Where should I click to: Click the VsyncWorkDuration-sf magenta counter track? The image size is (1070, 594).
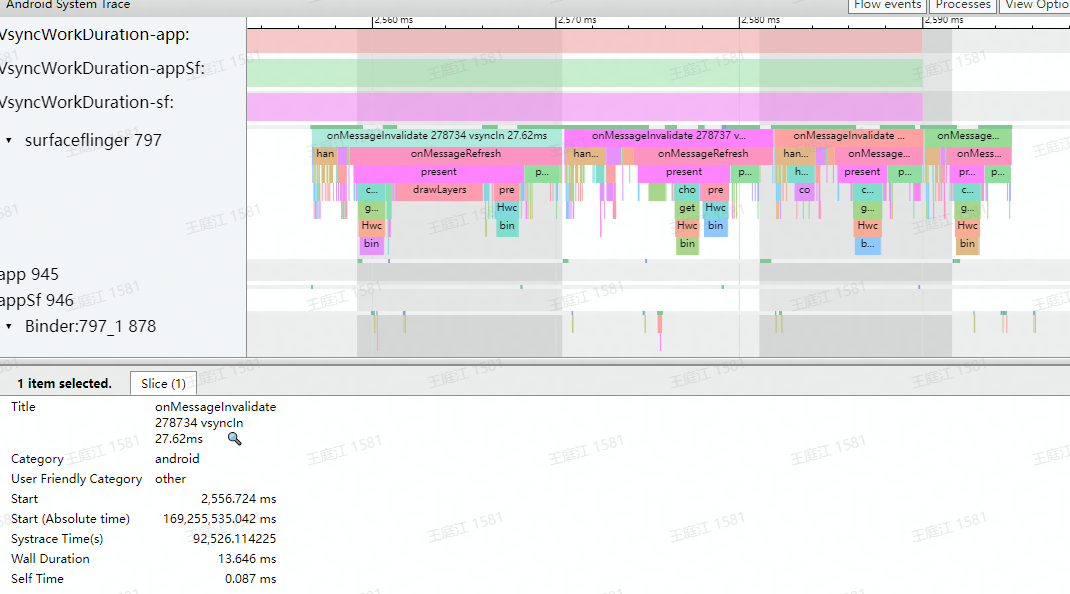[584, 107]
